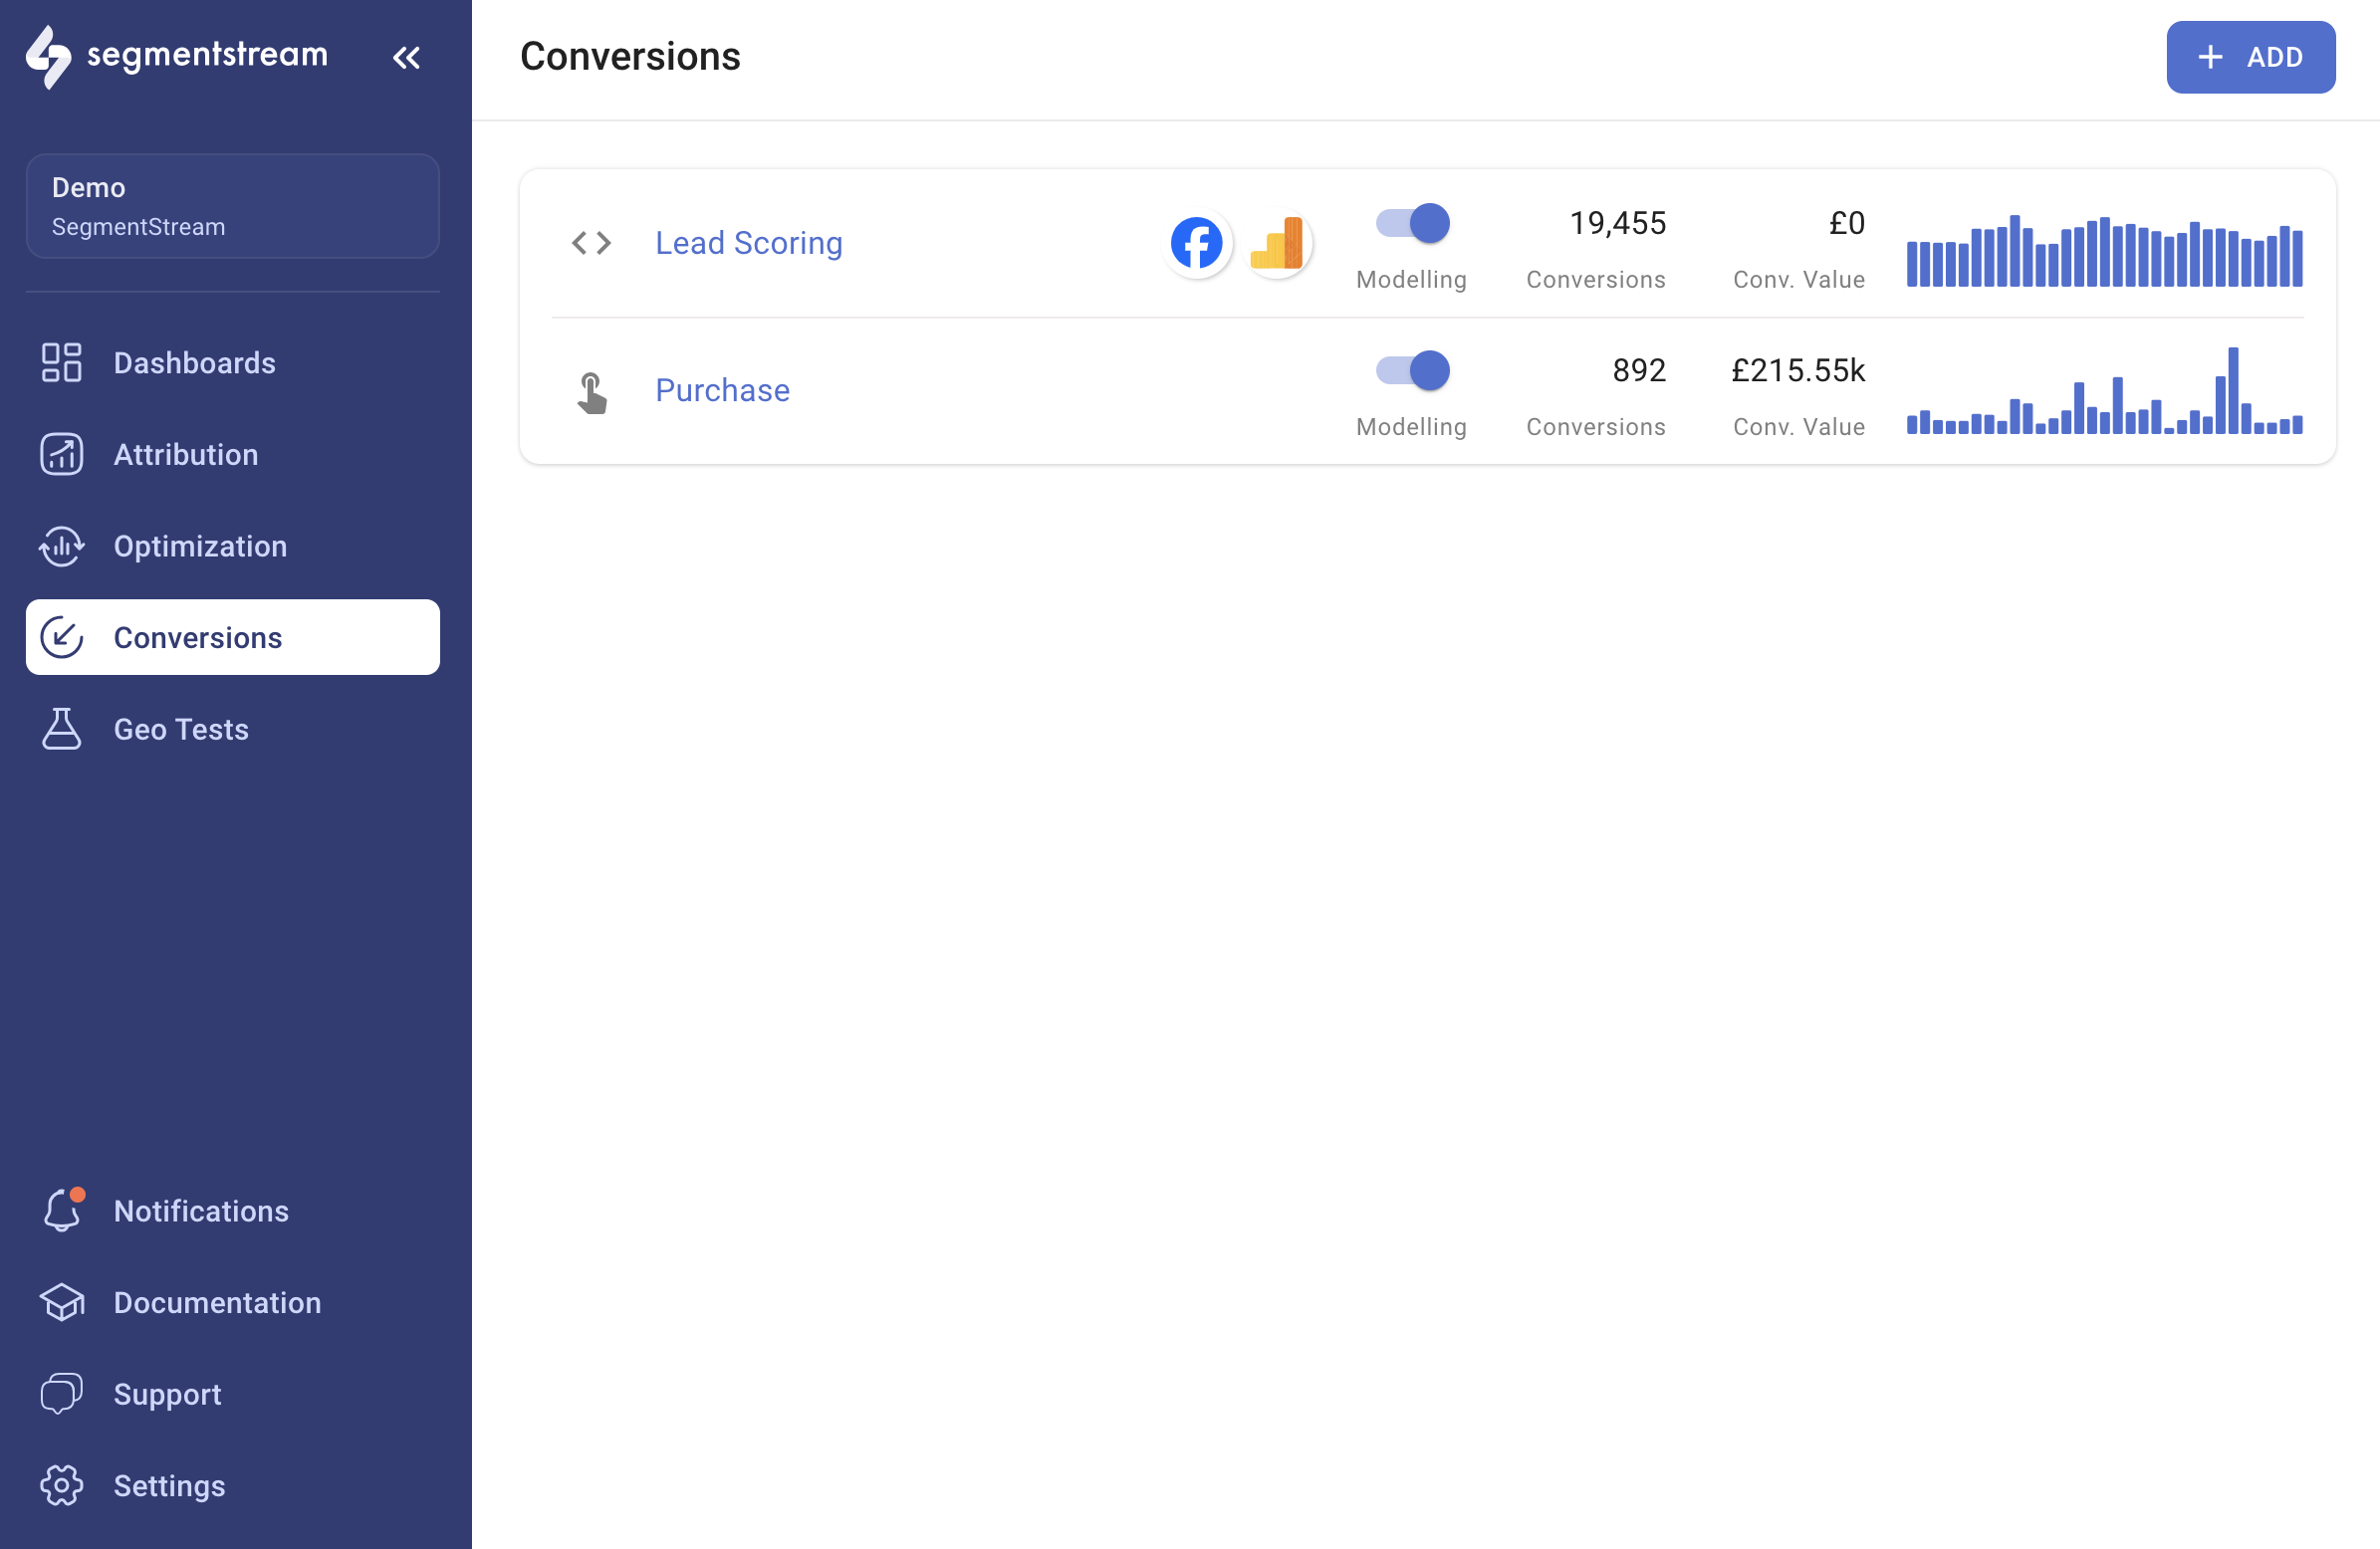This screenshot has width=2380, height=1549.
Task: Open Notifications via the bell icon
Action: point(61,1210)
